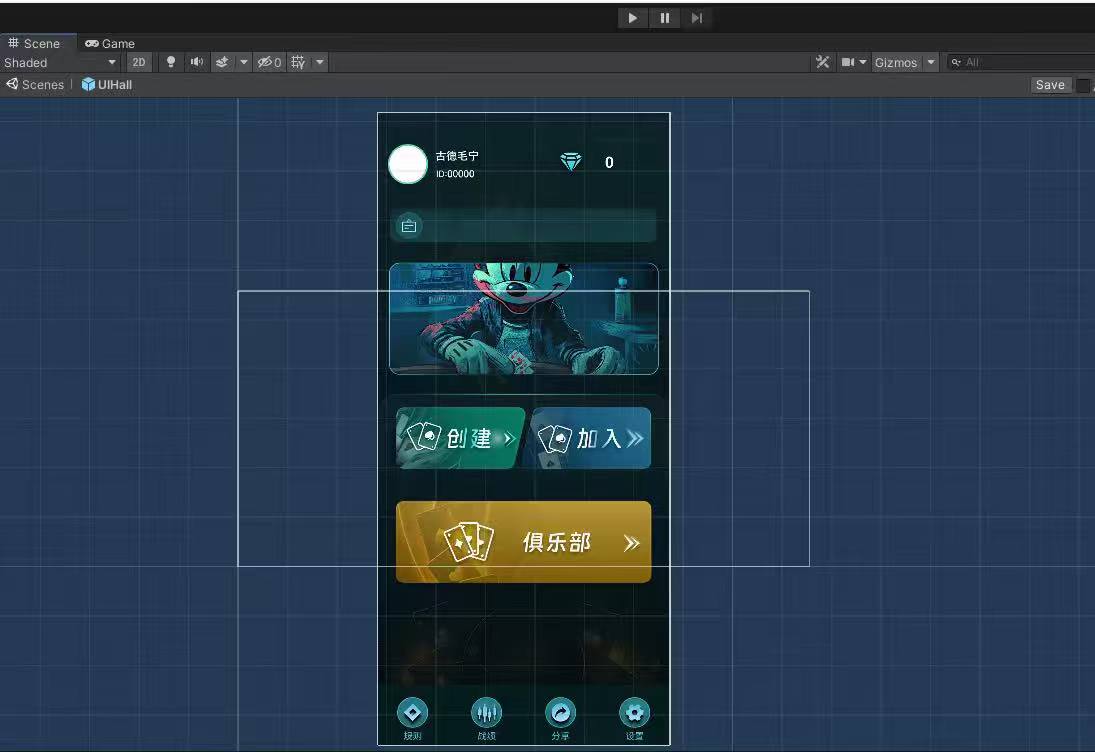The image size is (1095, 752).
Task: Expand the grid settings dropdown arrow
Action: pyautogui.click(x=320, y=62)
